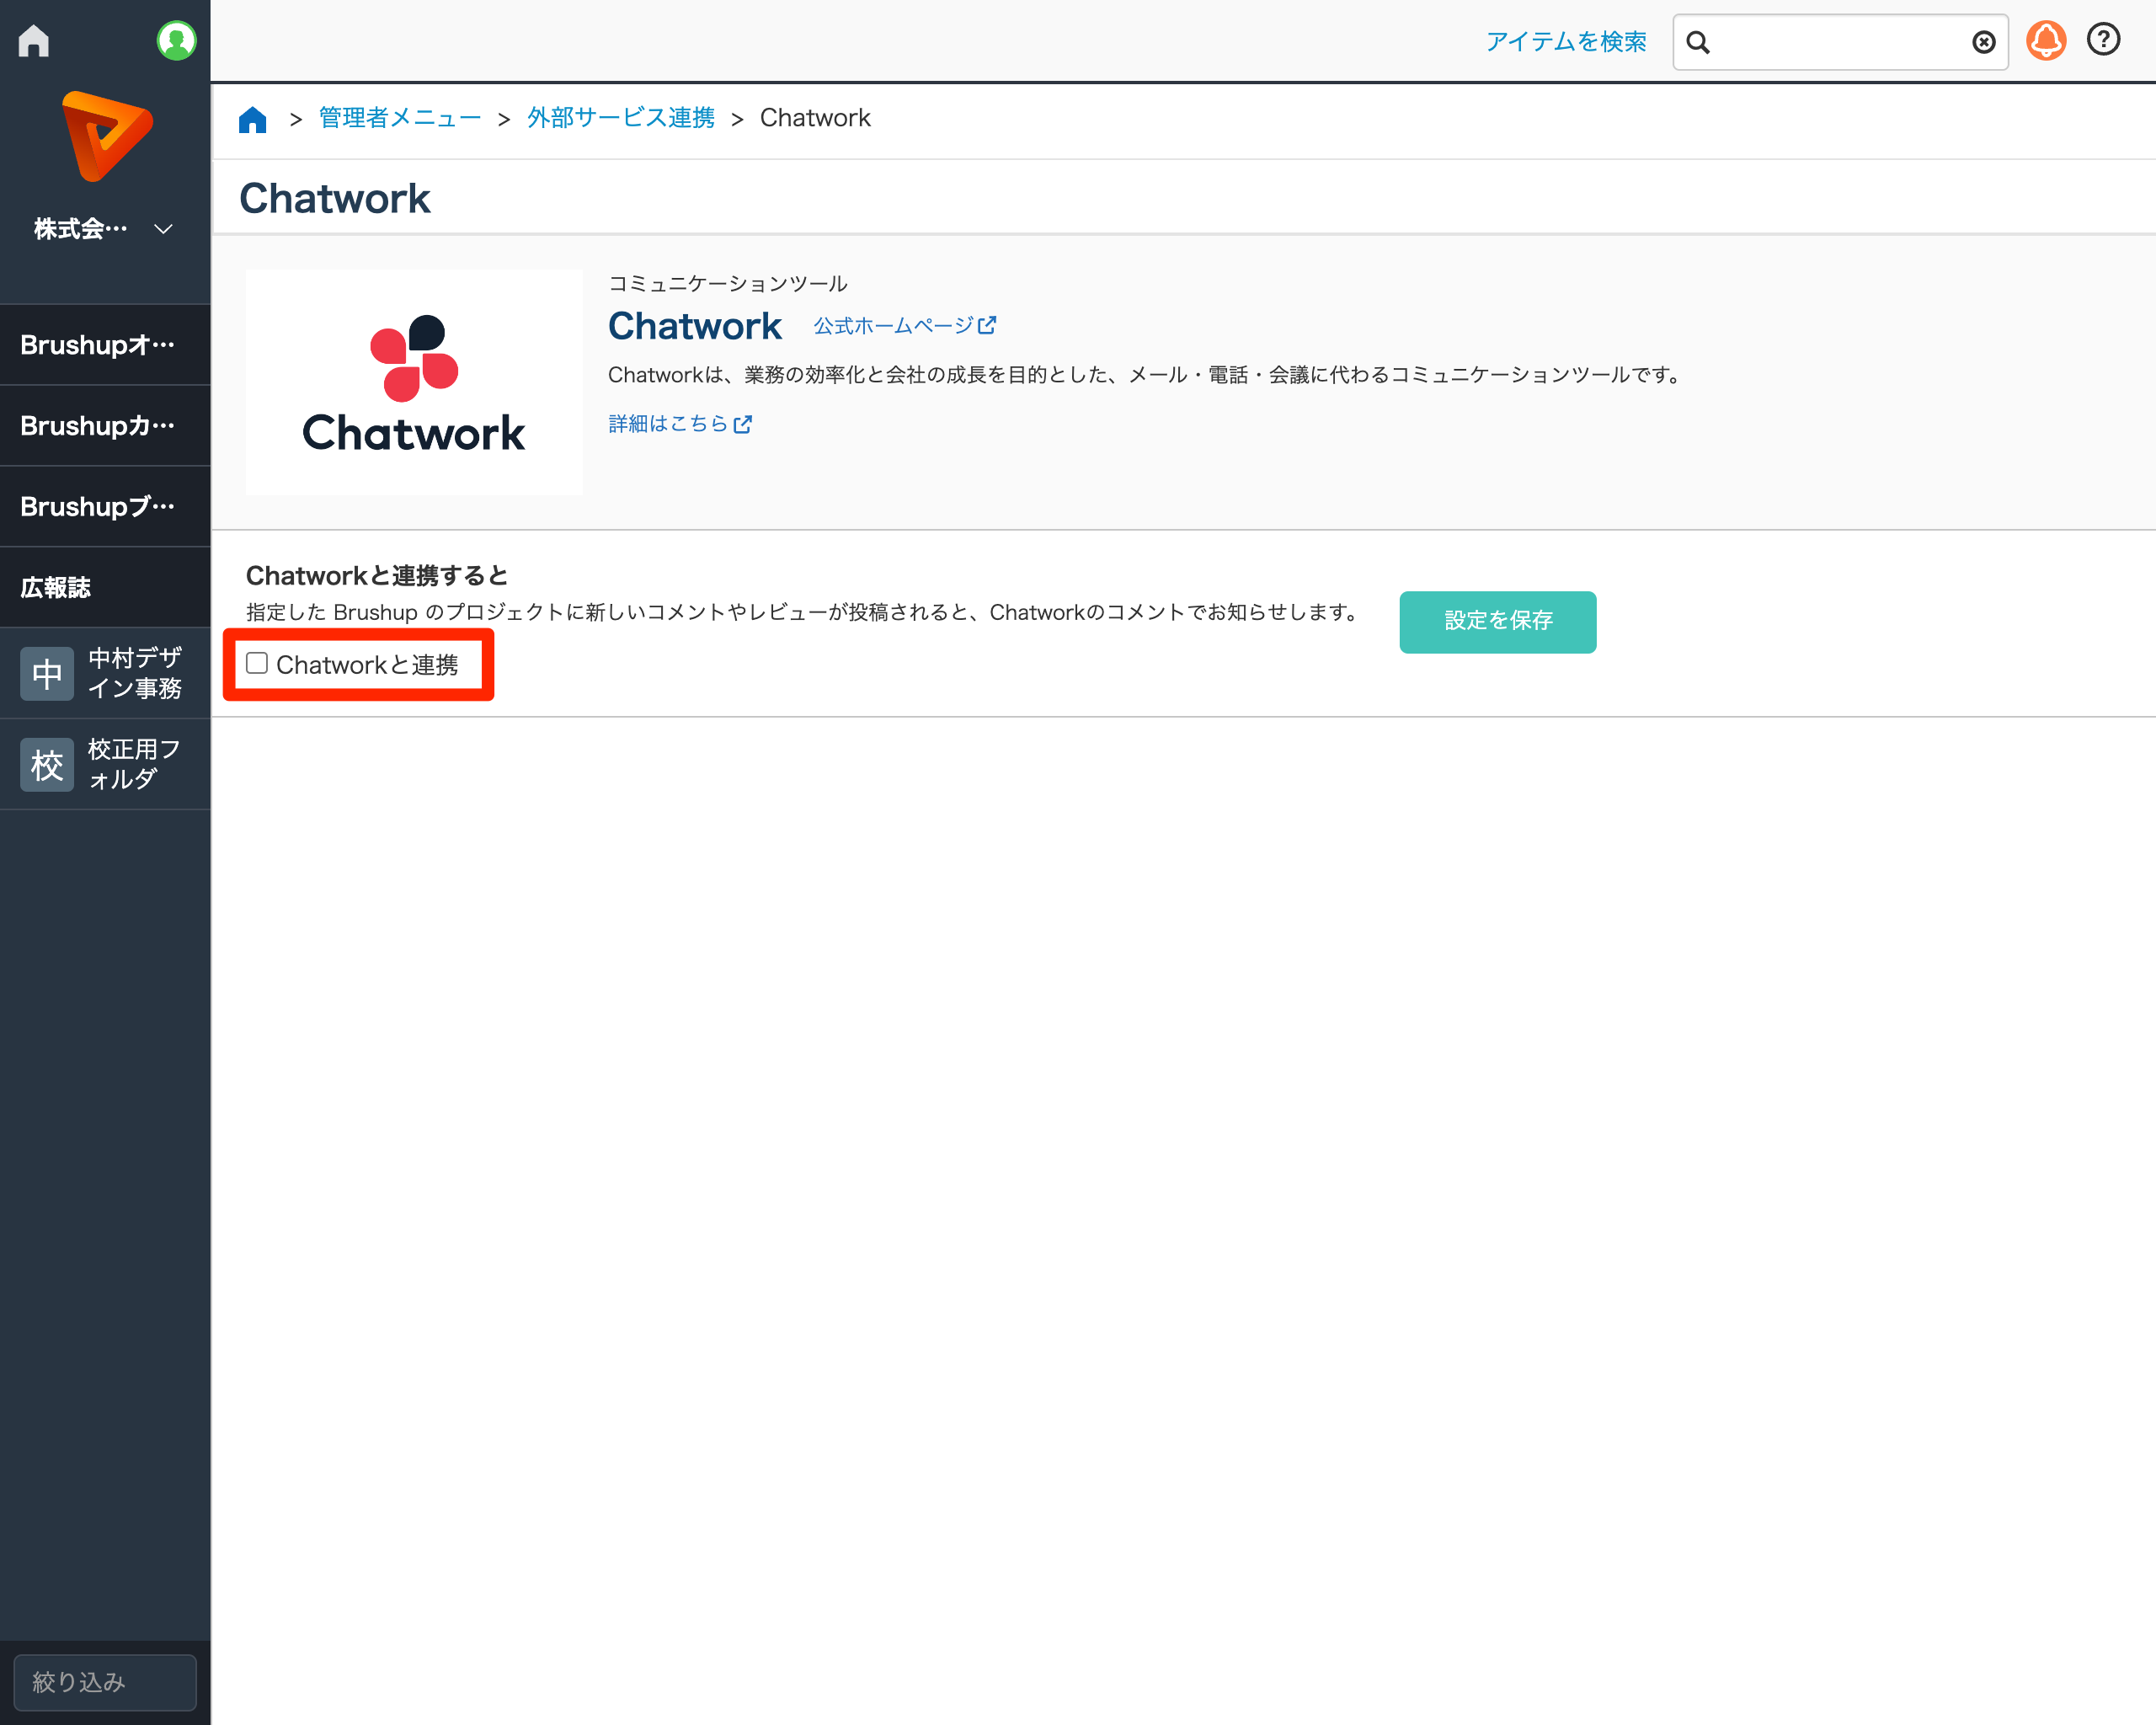This screenshot has width=2156, height=1725.
Task: Click the 校 project badge icon
Action: [47, 765]
